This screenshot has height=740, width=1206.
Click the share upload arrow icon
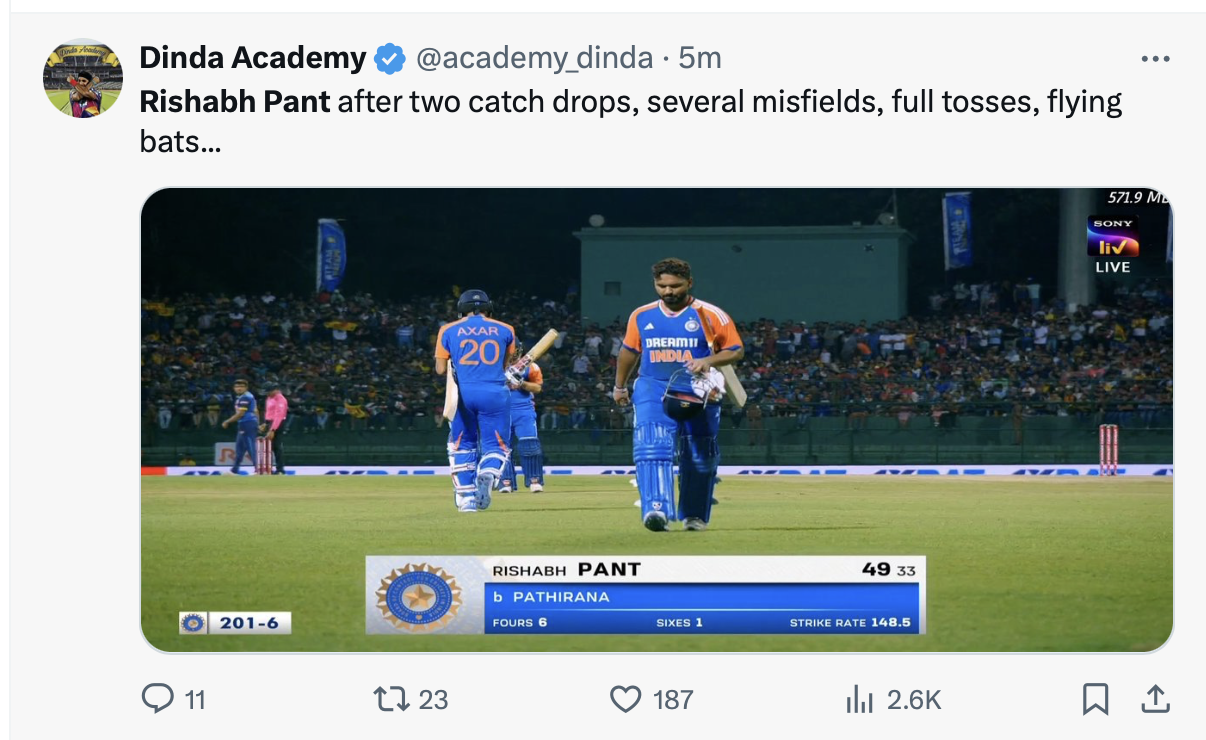1154,698
